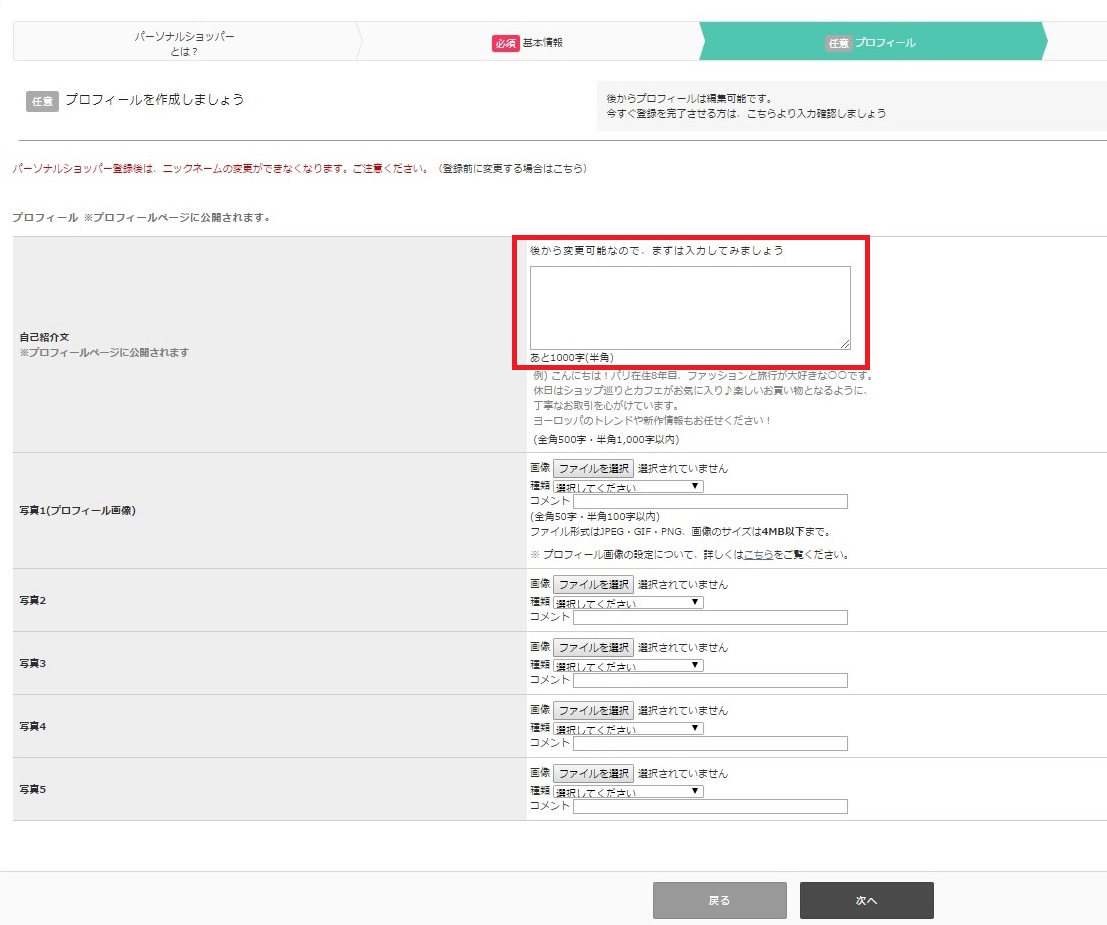Expand the 種類 dropdown for 写真4
1107x925 pixels.
click(628, 728)
